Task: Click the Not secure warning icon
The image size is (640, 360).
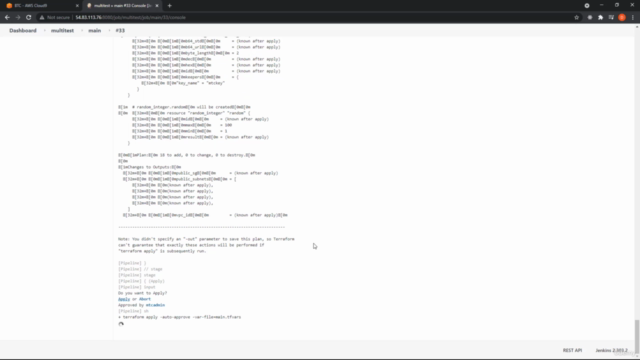Action: click(42, 18)
